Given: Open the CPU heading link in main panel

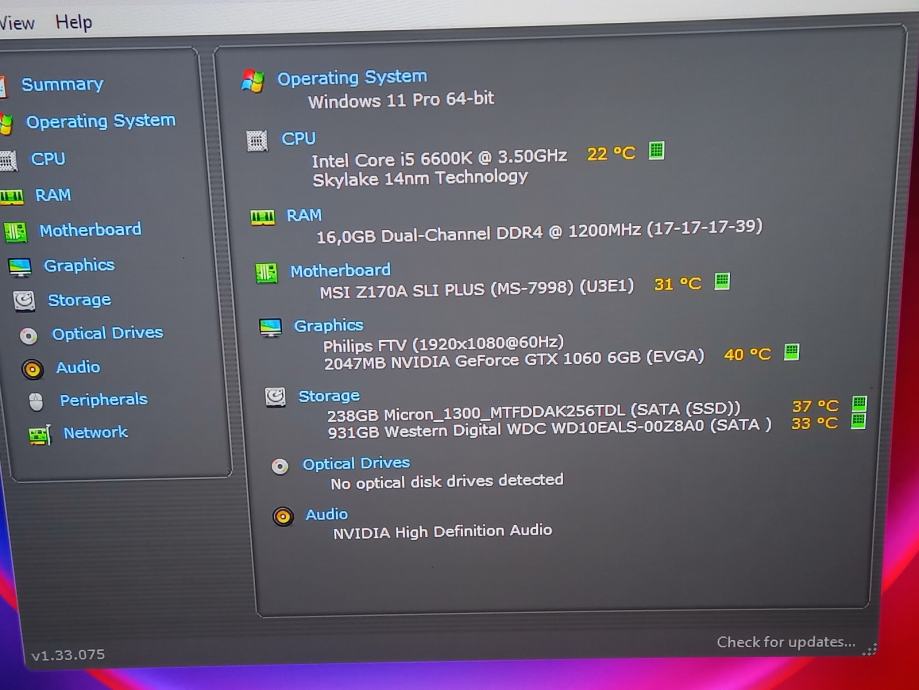Looking at the screenshot, I should pyautogui.click(x=298, y=139).
